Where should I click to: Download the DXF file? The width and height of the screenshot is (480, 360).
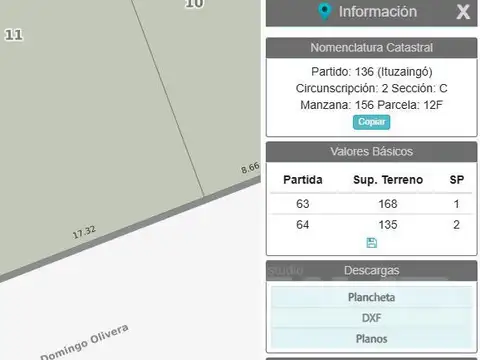click(371, 318)
